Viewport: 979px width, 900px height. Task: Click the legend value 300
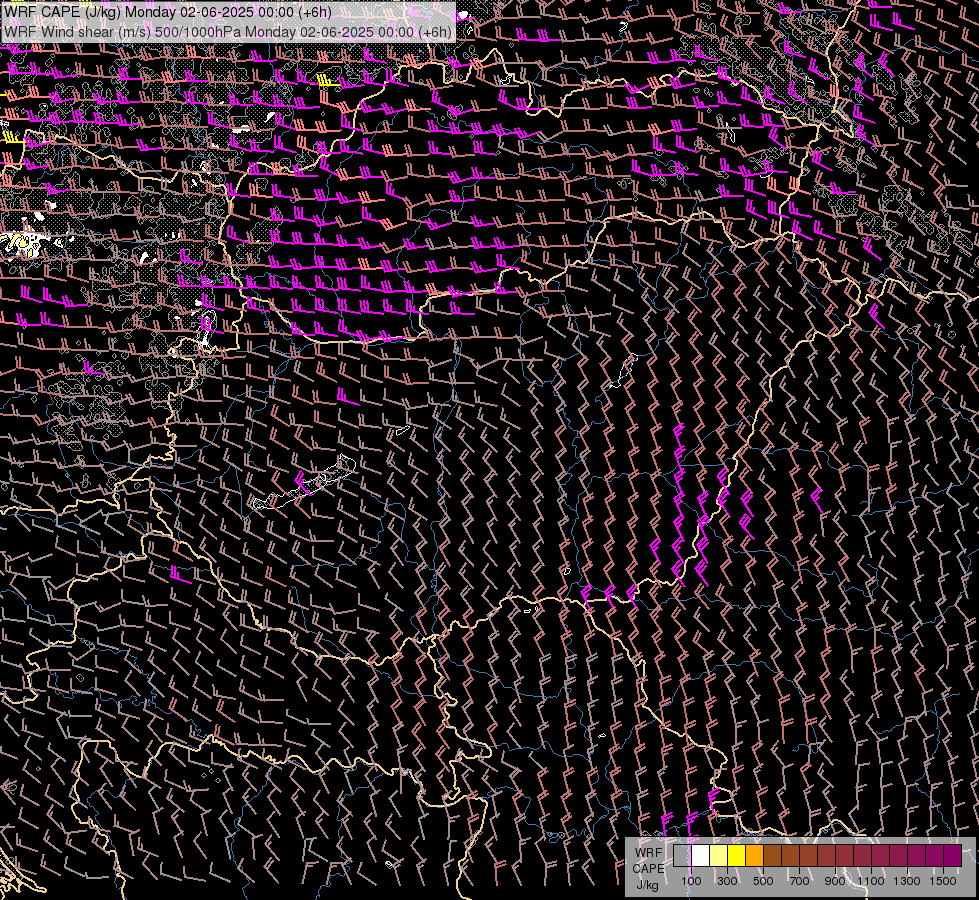pyautogui.click(x=727, y=881)
